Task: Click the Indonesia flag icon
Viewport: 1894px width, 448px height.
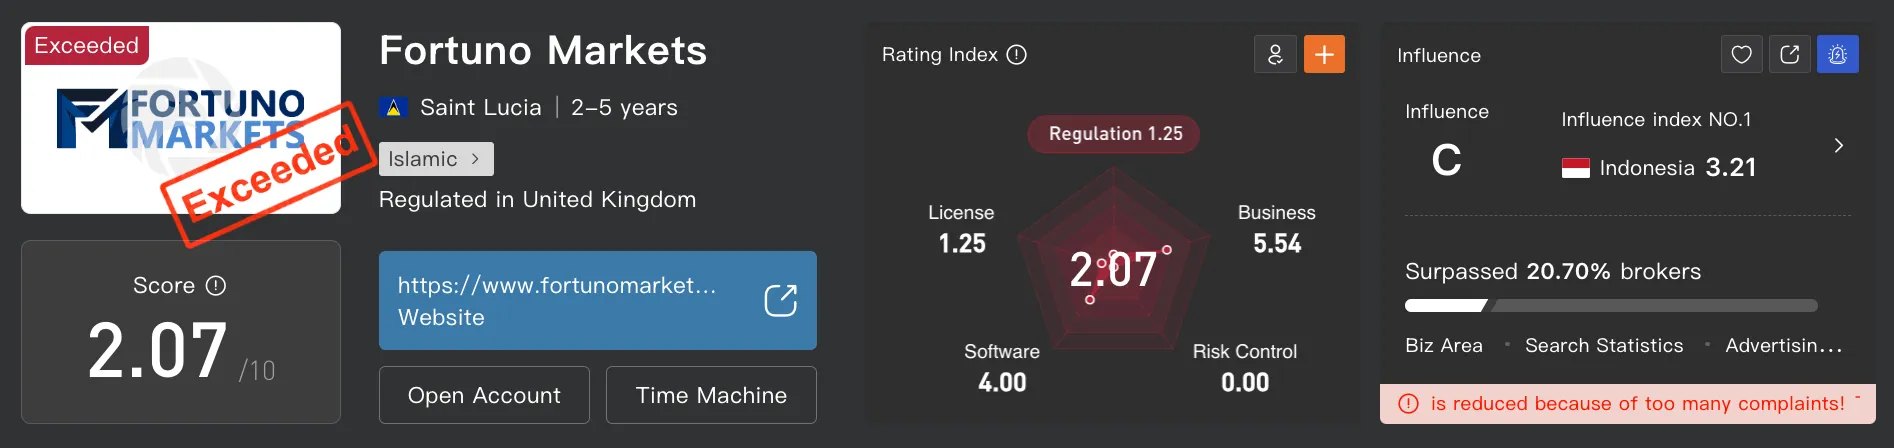Action: (1576, 168)
